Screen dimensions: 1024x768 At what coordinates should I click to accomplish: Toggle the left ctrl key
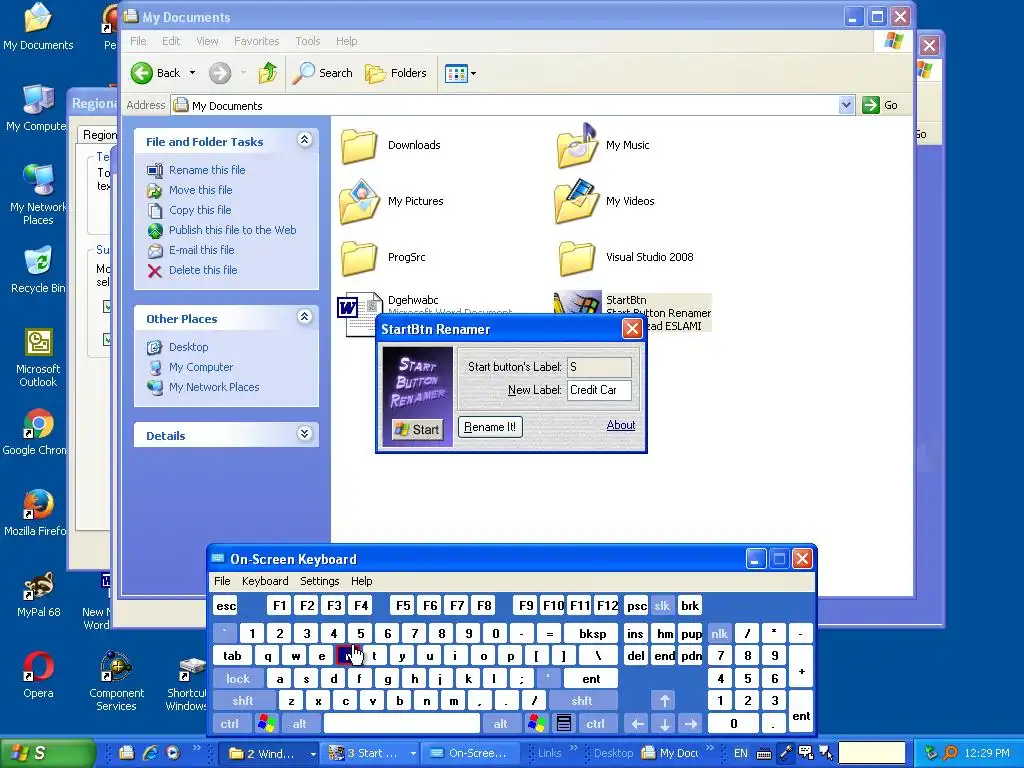pyautogui.click(x=229, y=724)
